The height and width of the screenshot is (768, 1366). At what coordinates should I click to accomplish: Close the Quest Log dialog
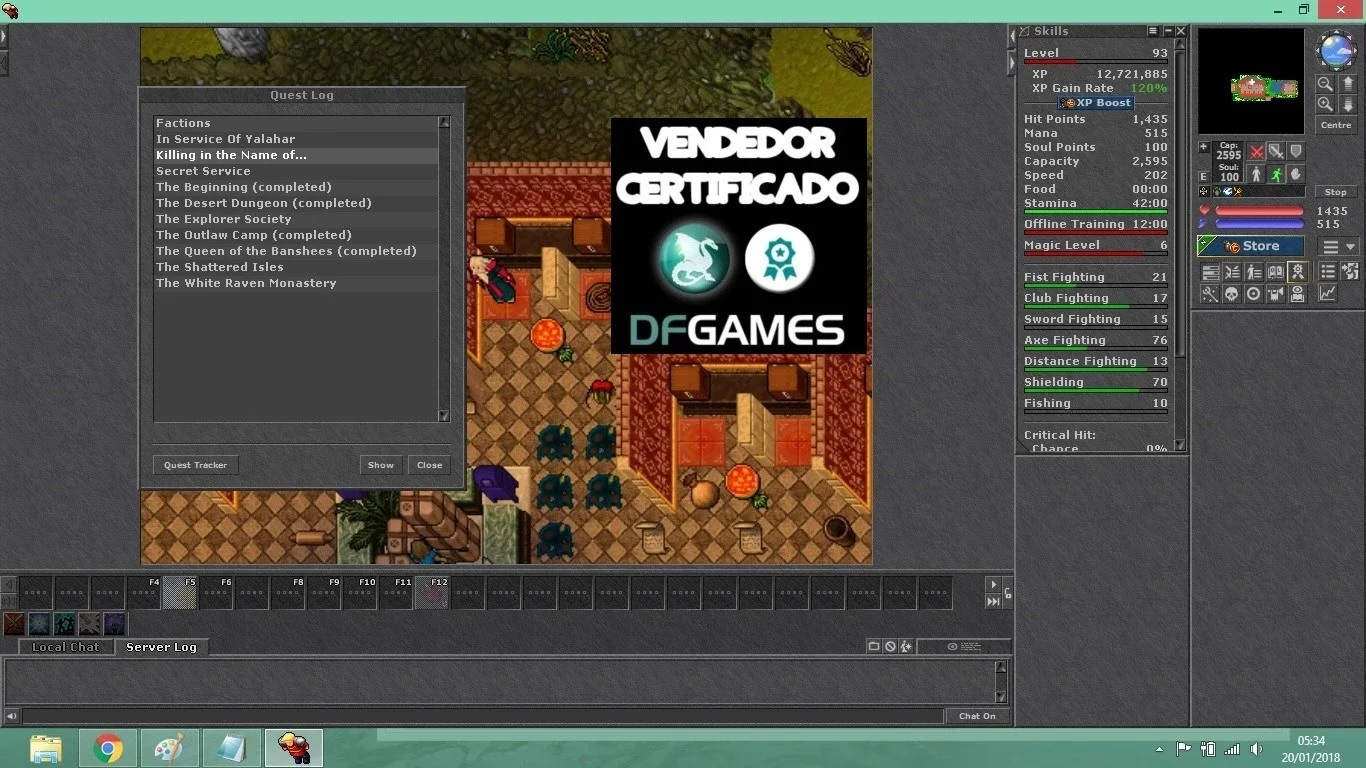(430, 465)
